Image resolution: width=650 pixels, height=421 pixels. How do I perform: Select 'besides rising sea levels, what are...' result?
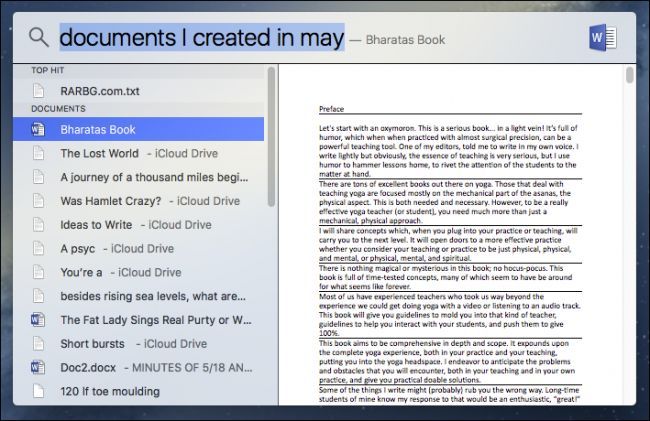[138, 296]
